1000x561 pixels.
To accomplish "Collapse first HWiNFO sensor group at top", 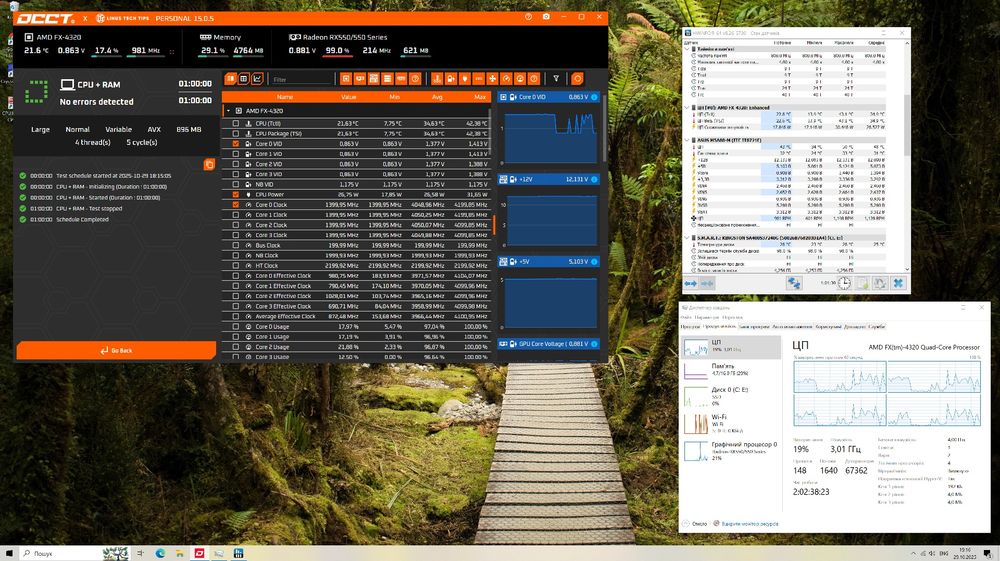I will [x=688, y=48].
